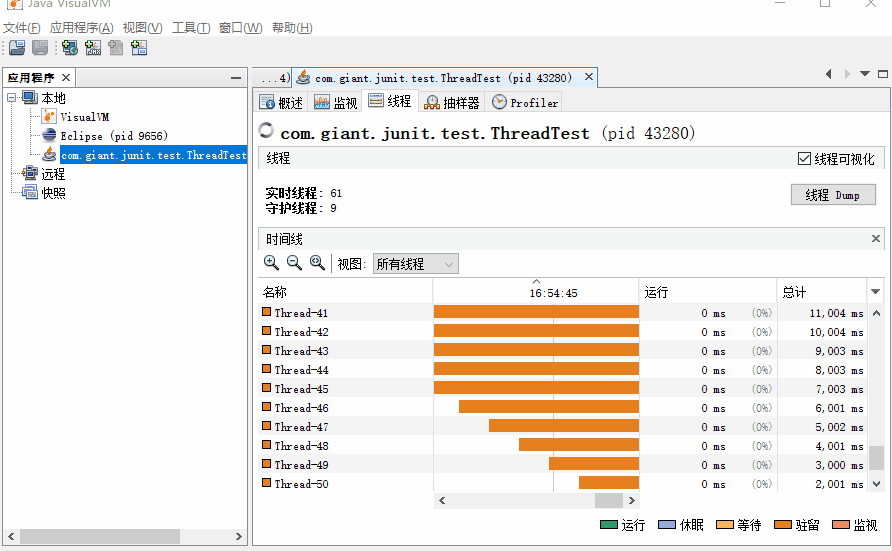Click the blue 休眠 legend swatch
Image resolution: width=892 pixels, height=551 pixels.
(667, 524)
